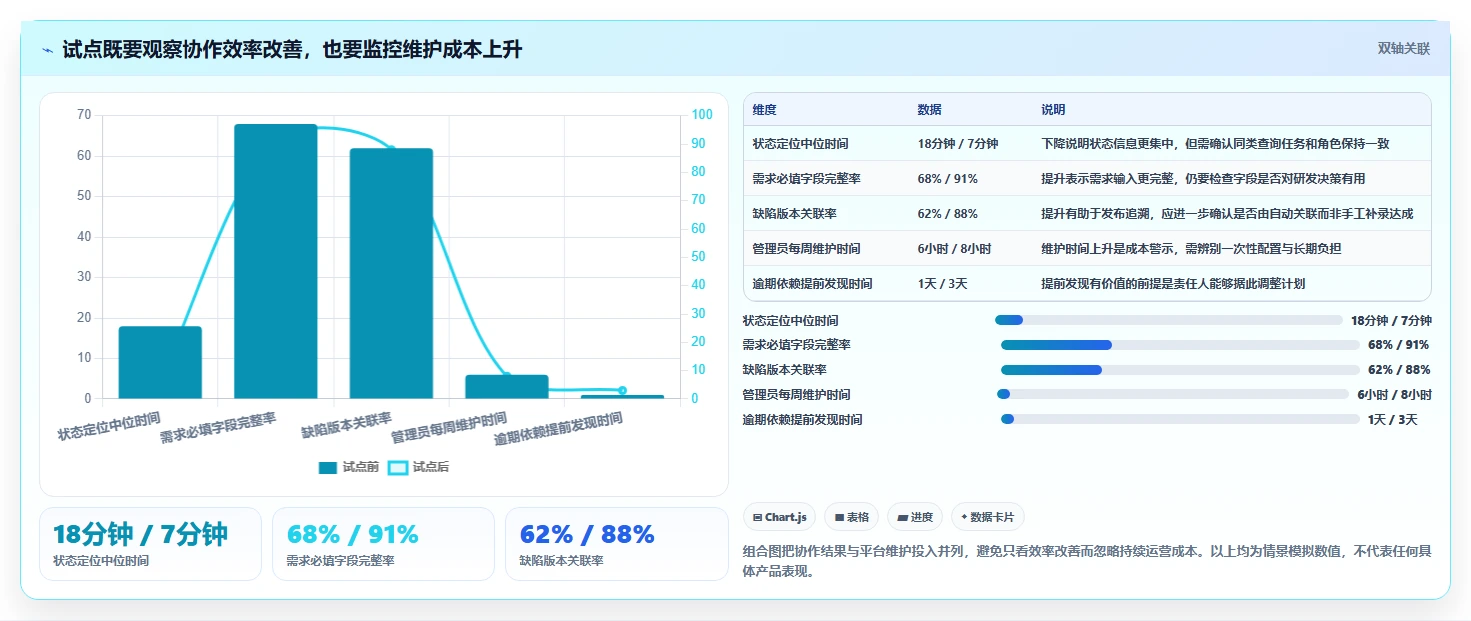Toggle the 试点前 legend entry
The width and height of the screenshot is (1471, 621).
coord(348,467)
